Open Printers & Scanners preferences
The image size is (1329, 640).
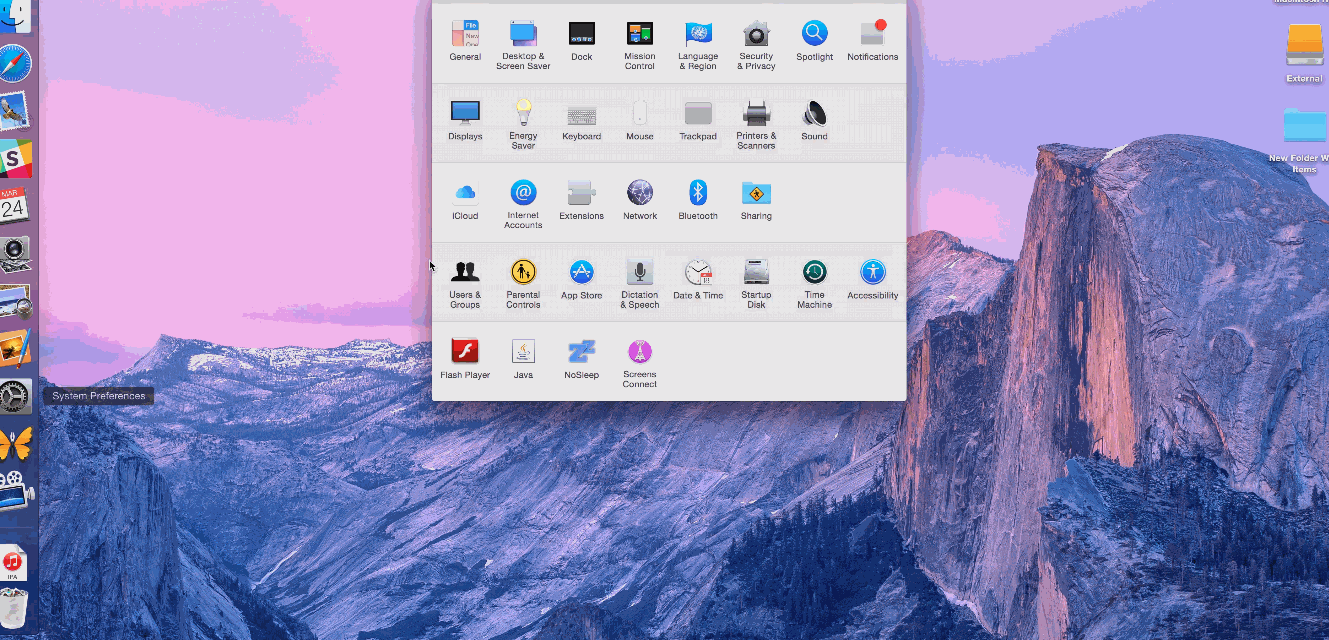coord(756,124)
